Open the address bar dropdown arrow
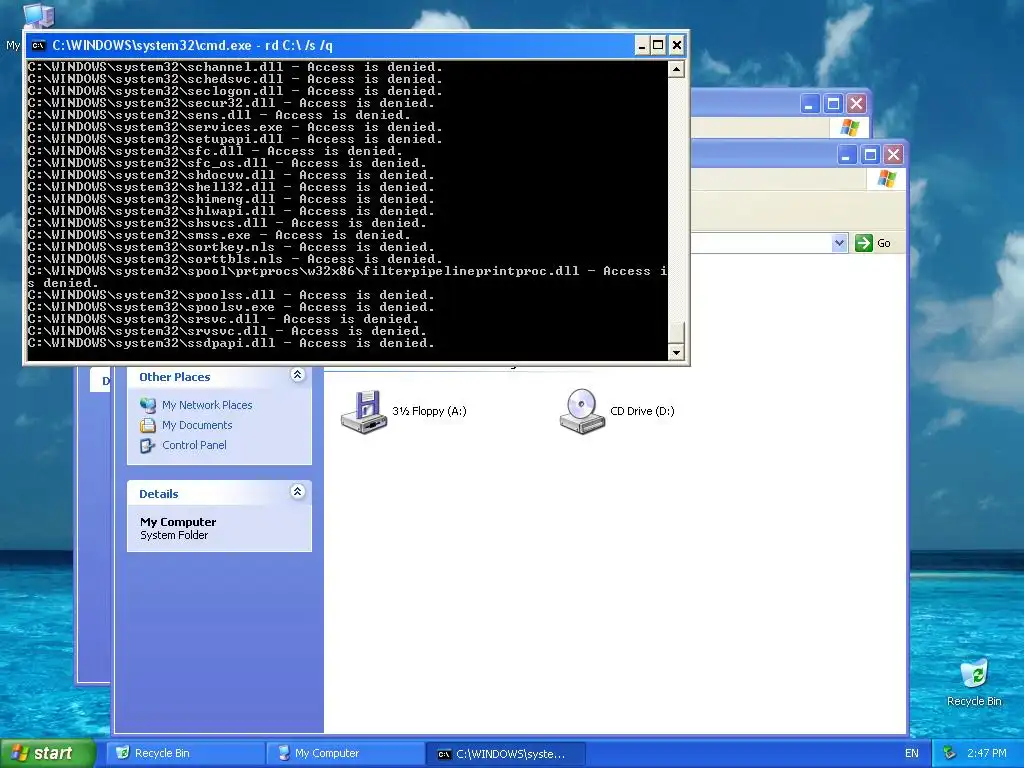1024x768 pixels. [x=839, y=243]
